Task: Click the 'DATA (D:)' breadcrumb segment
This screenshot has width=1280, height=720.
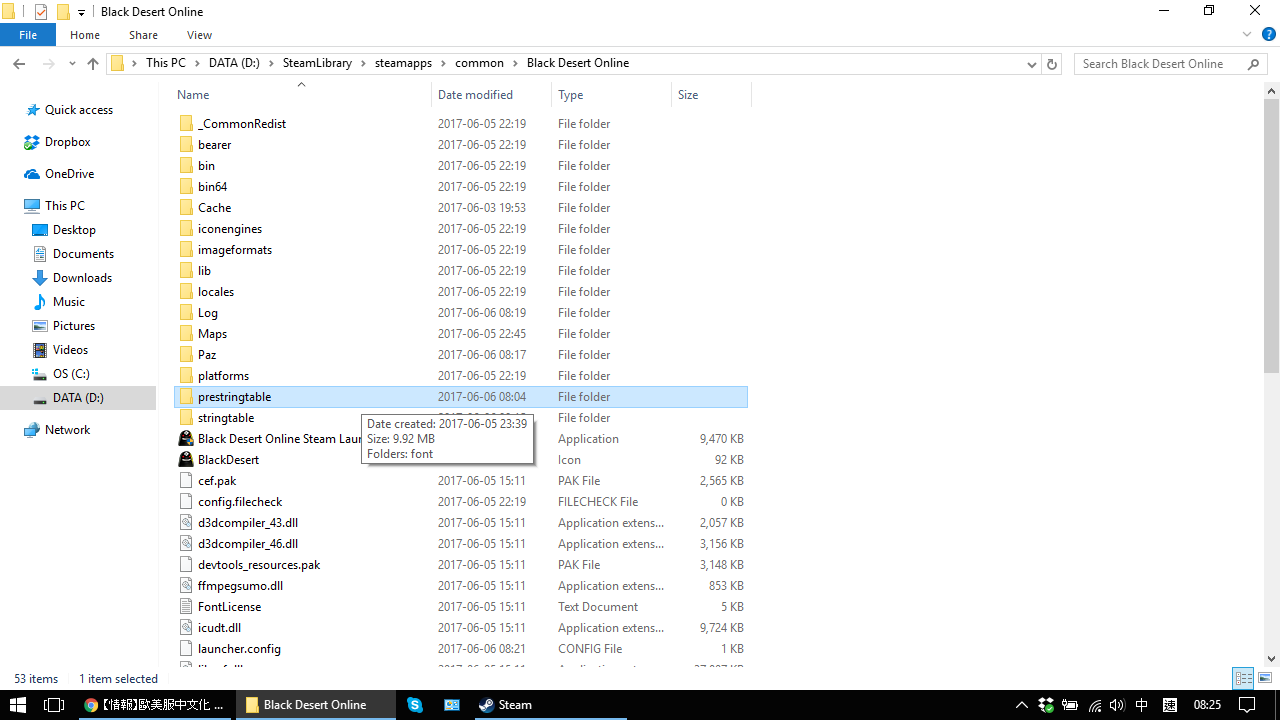Action: pyautogui.click(x=234, y=63)
